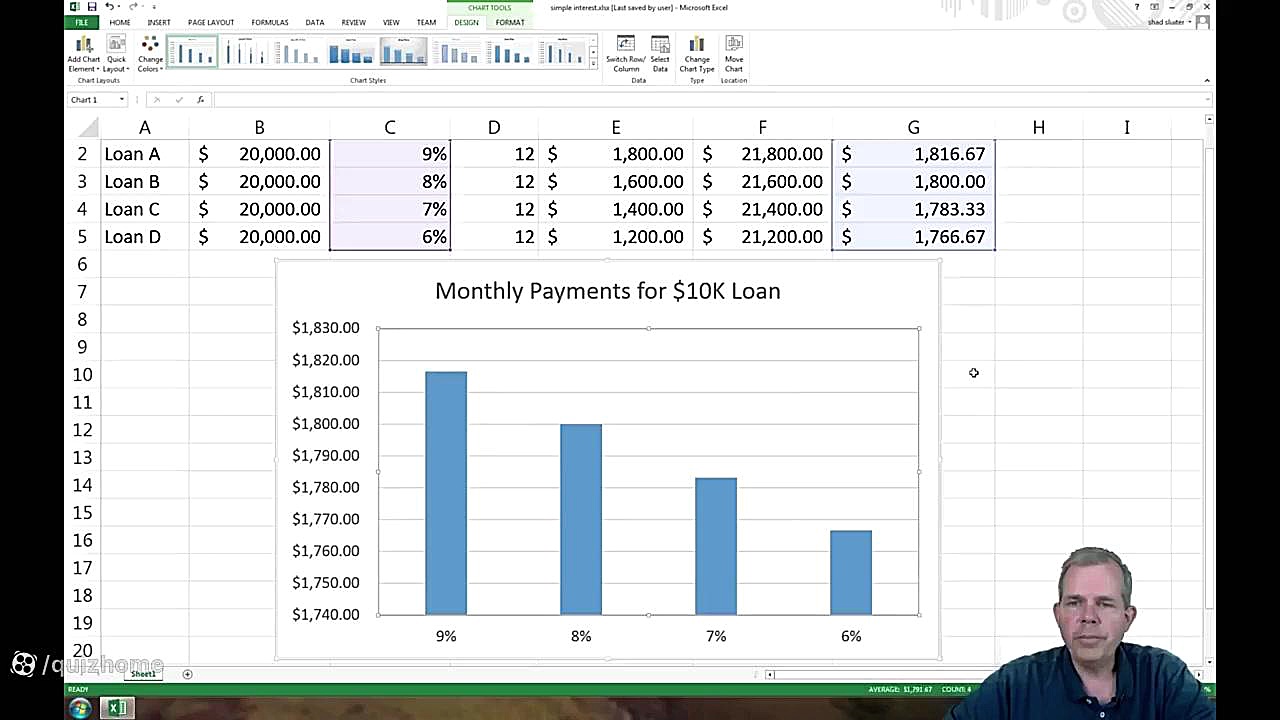Cancel the formula bar entry
Viewport: 1280px width, 720px height.
tap(157, 100)
